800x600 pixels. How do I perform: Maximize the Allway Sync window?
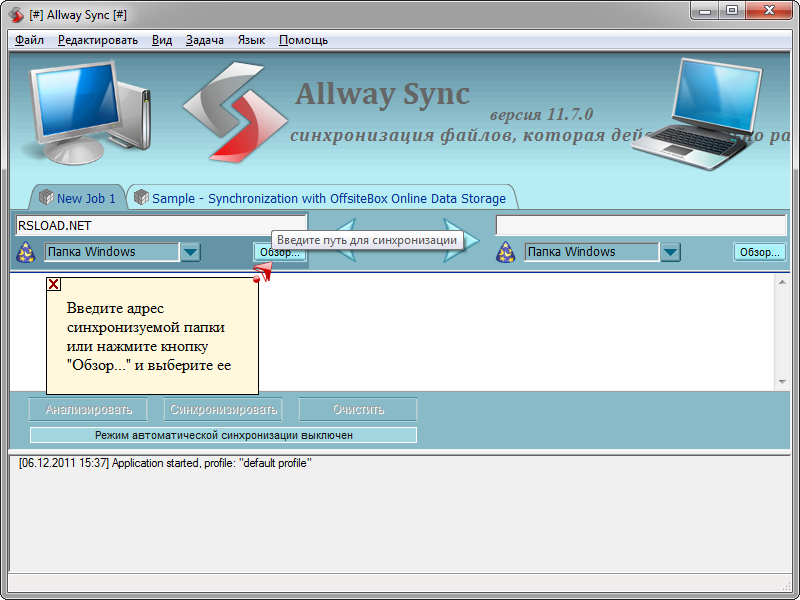pyautogui.click(x=732, y=11)
